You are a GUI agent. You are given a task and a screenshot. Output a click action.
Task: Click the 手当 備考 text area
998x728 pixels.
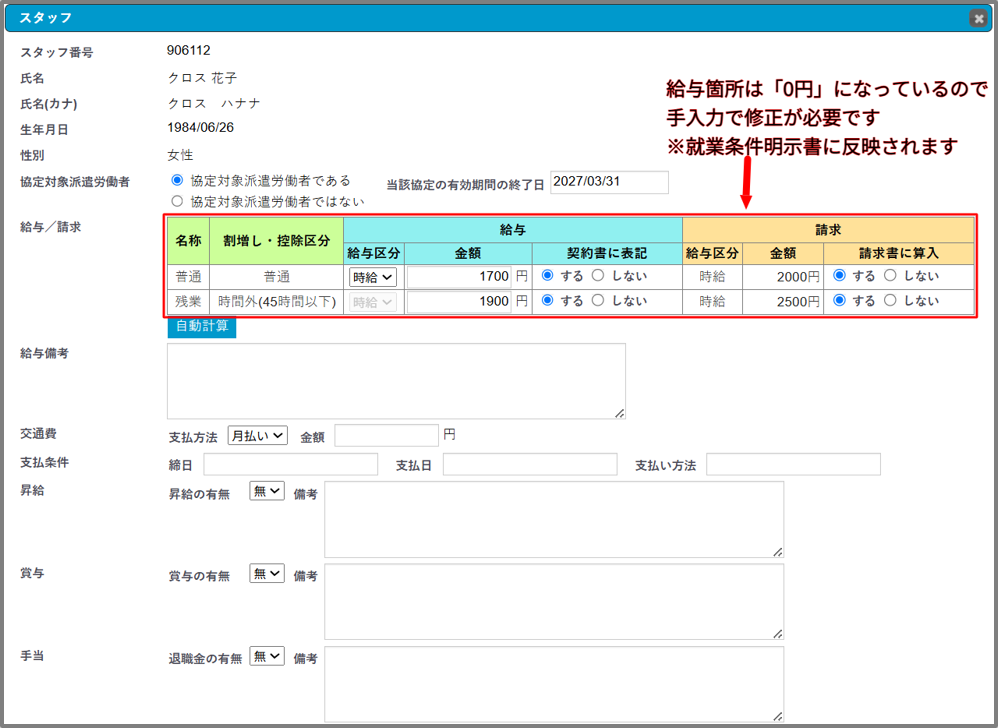(x=554, y=684)
